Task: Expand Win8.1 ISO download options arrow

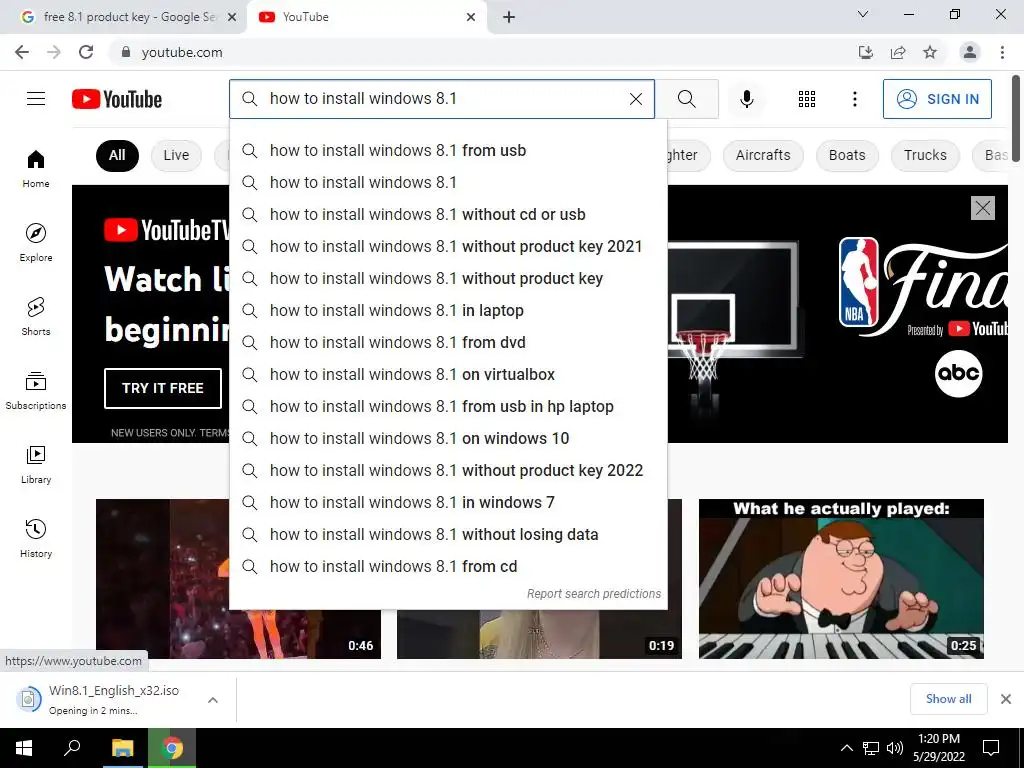Action: [212, 700]
